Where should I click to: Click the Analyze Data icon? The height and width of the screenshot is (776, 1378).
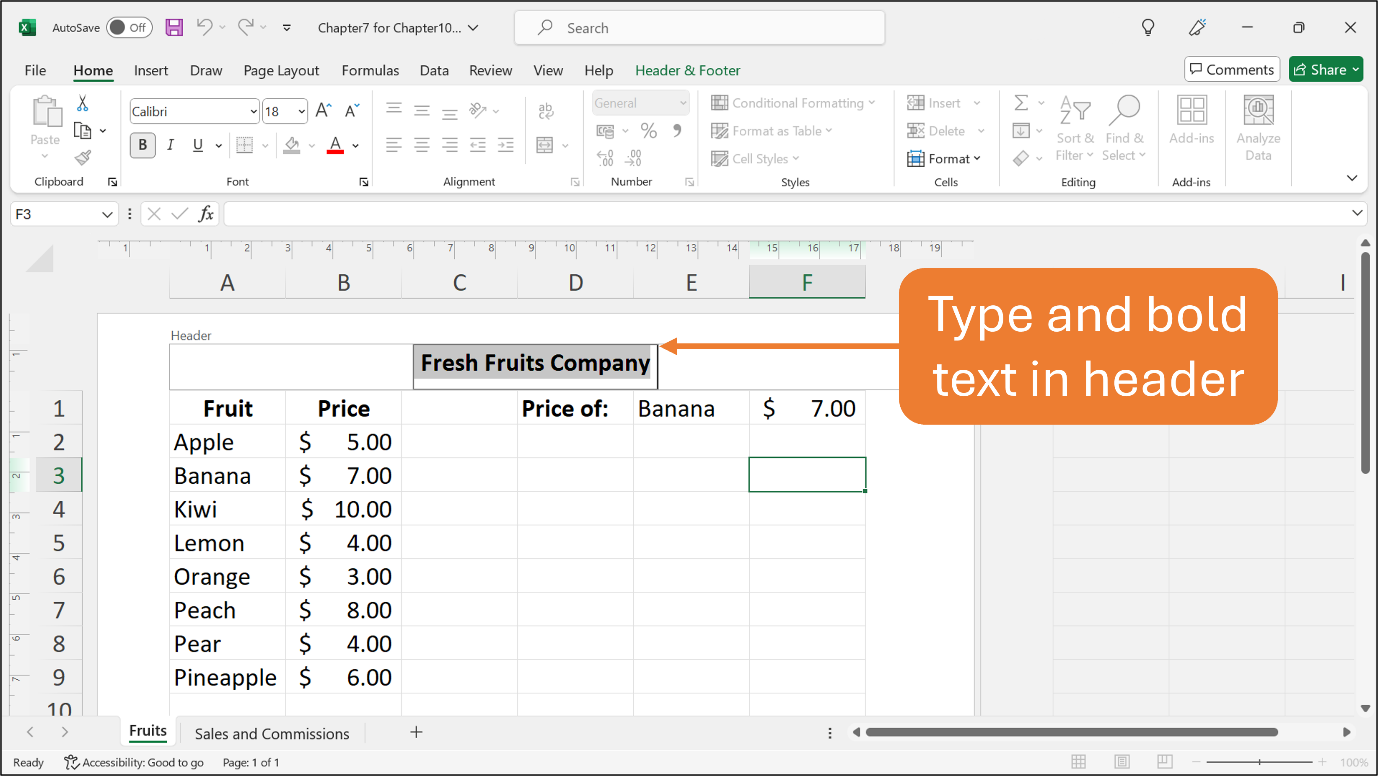(1258, 111)
